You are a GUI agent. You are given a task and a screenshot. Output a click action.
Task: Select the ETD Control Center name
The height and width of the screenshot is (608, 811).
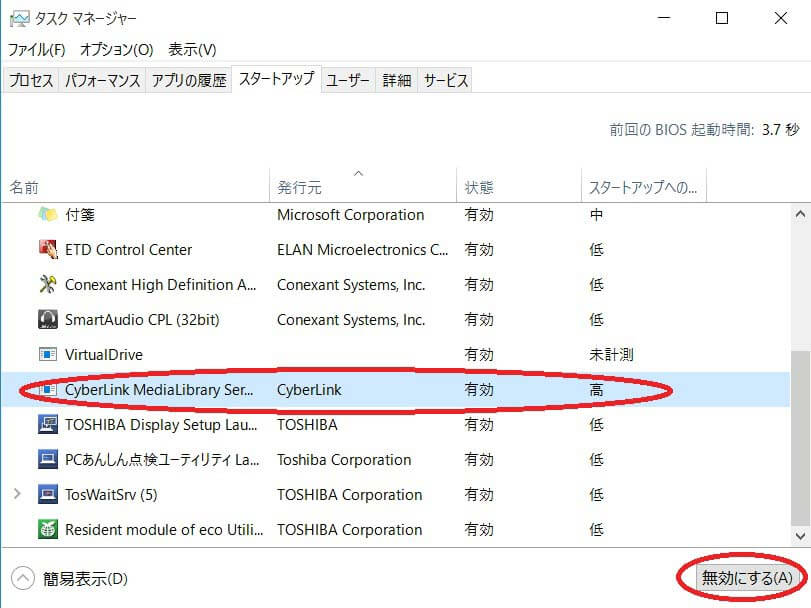[x=128, y=250]
